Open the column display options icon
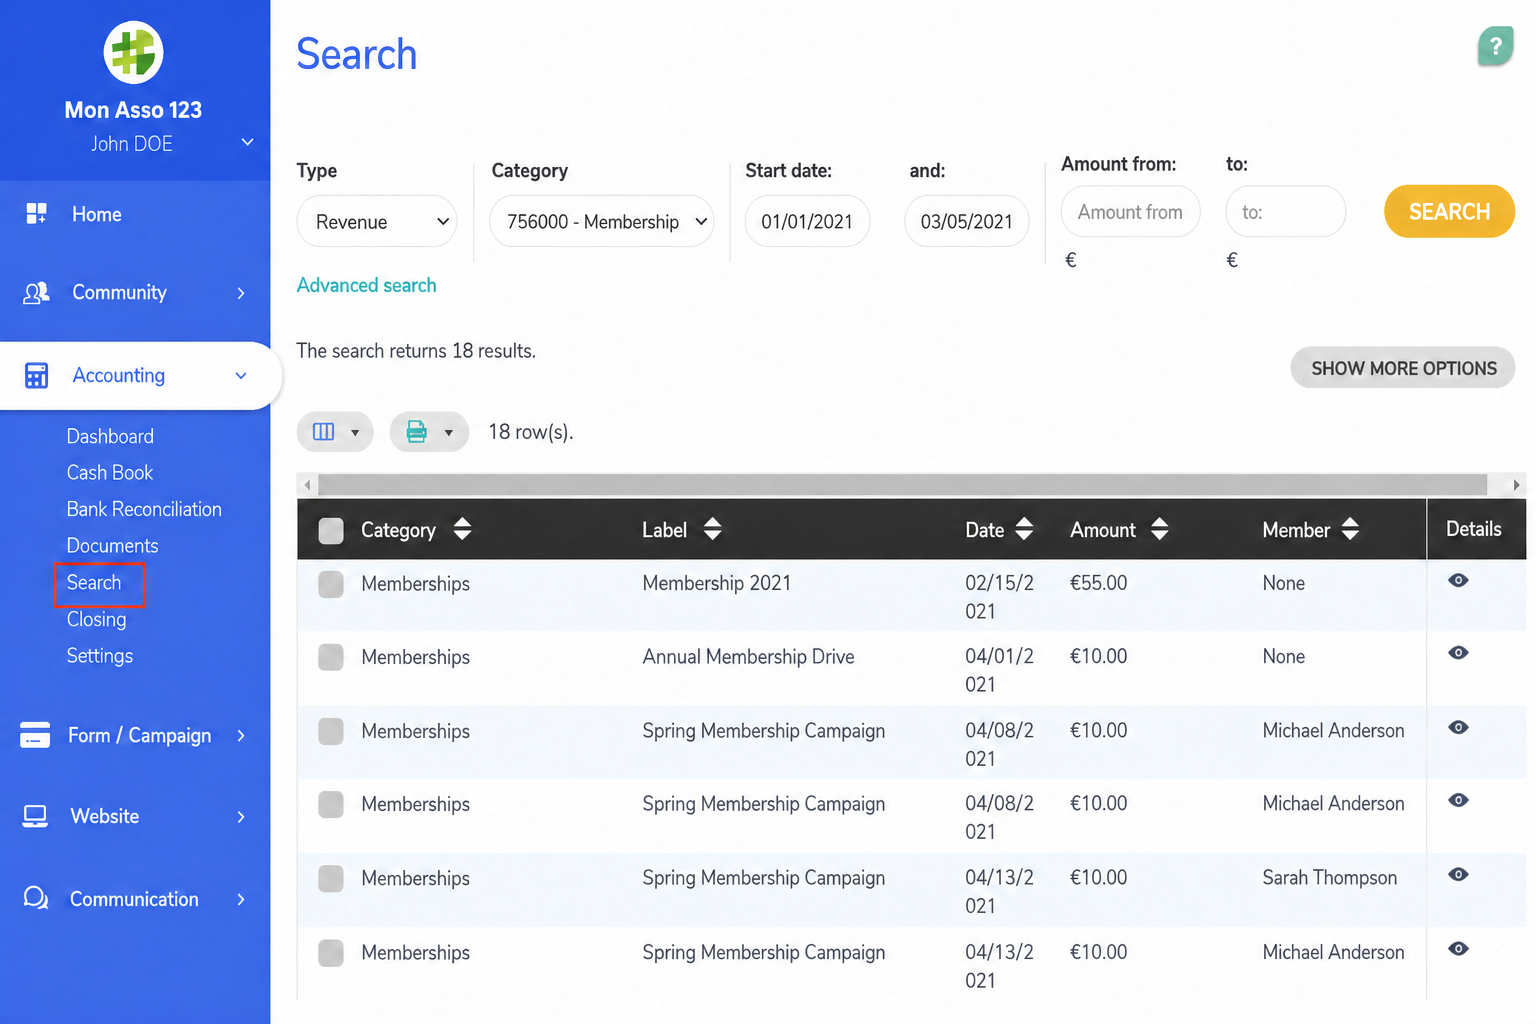 (x=335, y=432)
